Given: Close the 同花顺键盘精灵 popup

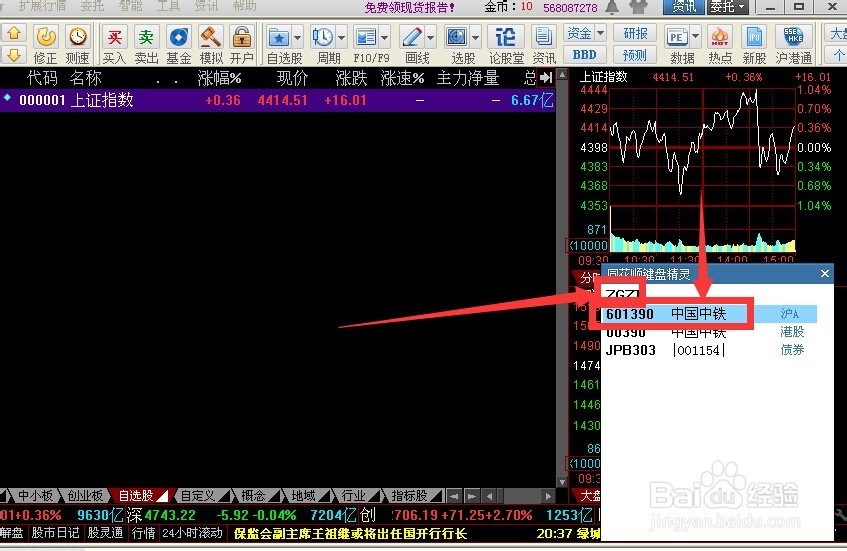Looking at the screenshot, I should 824,274.
